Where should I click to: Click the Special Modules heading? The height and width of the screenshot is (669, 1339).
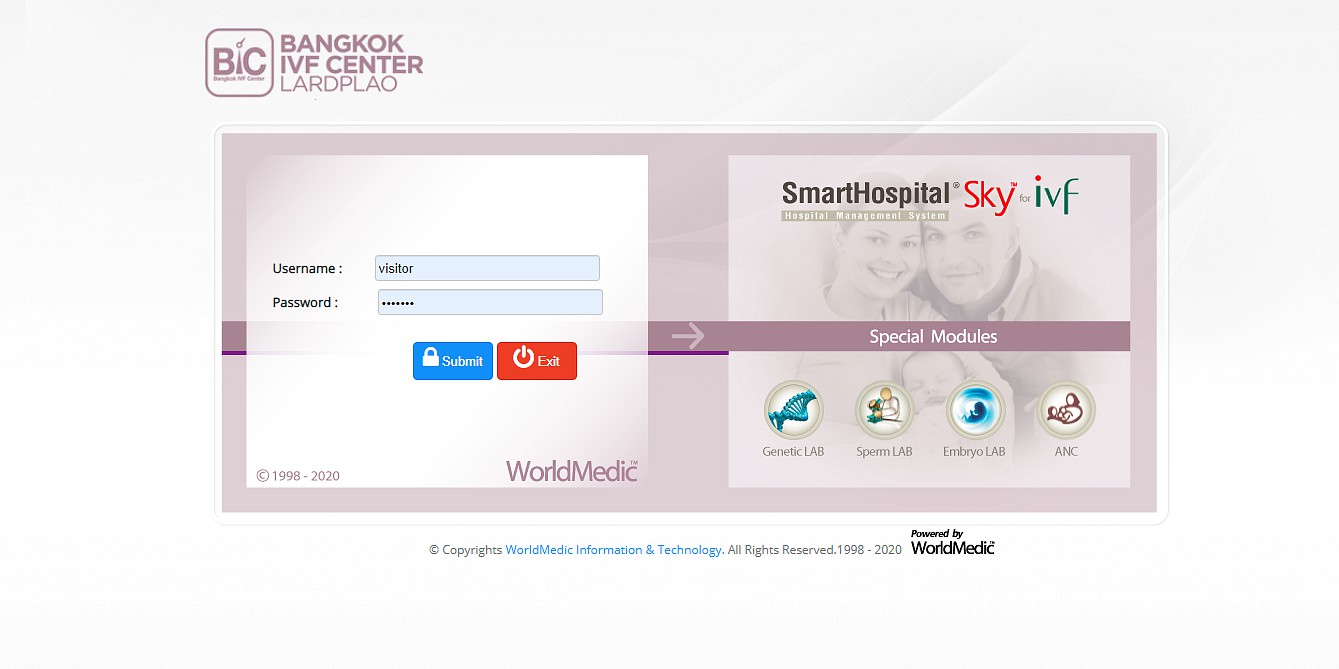[x=933, y=337]
